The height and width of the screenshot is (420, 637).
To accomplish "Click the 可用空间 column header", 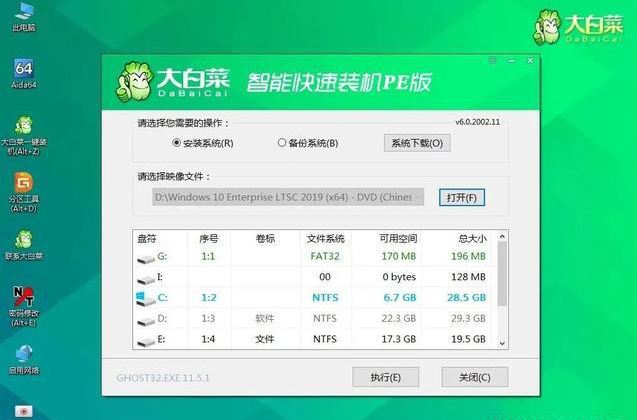I will coord(396,239).
